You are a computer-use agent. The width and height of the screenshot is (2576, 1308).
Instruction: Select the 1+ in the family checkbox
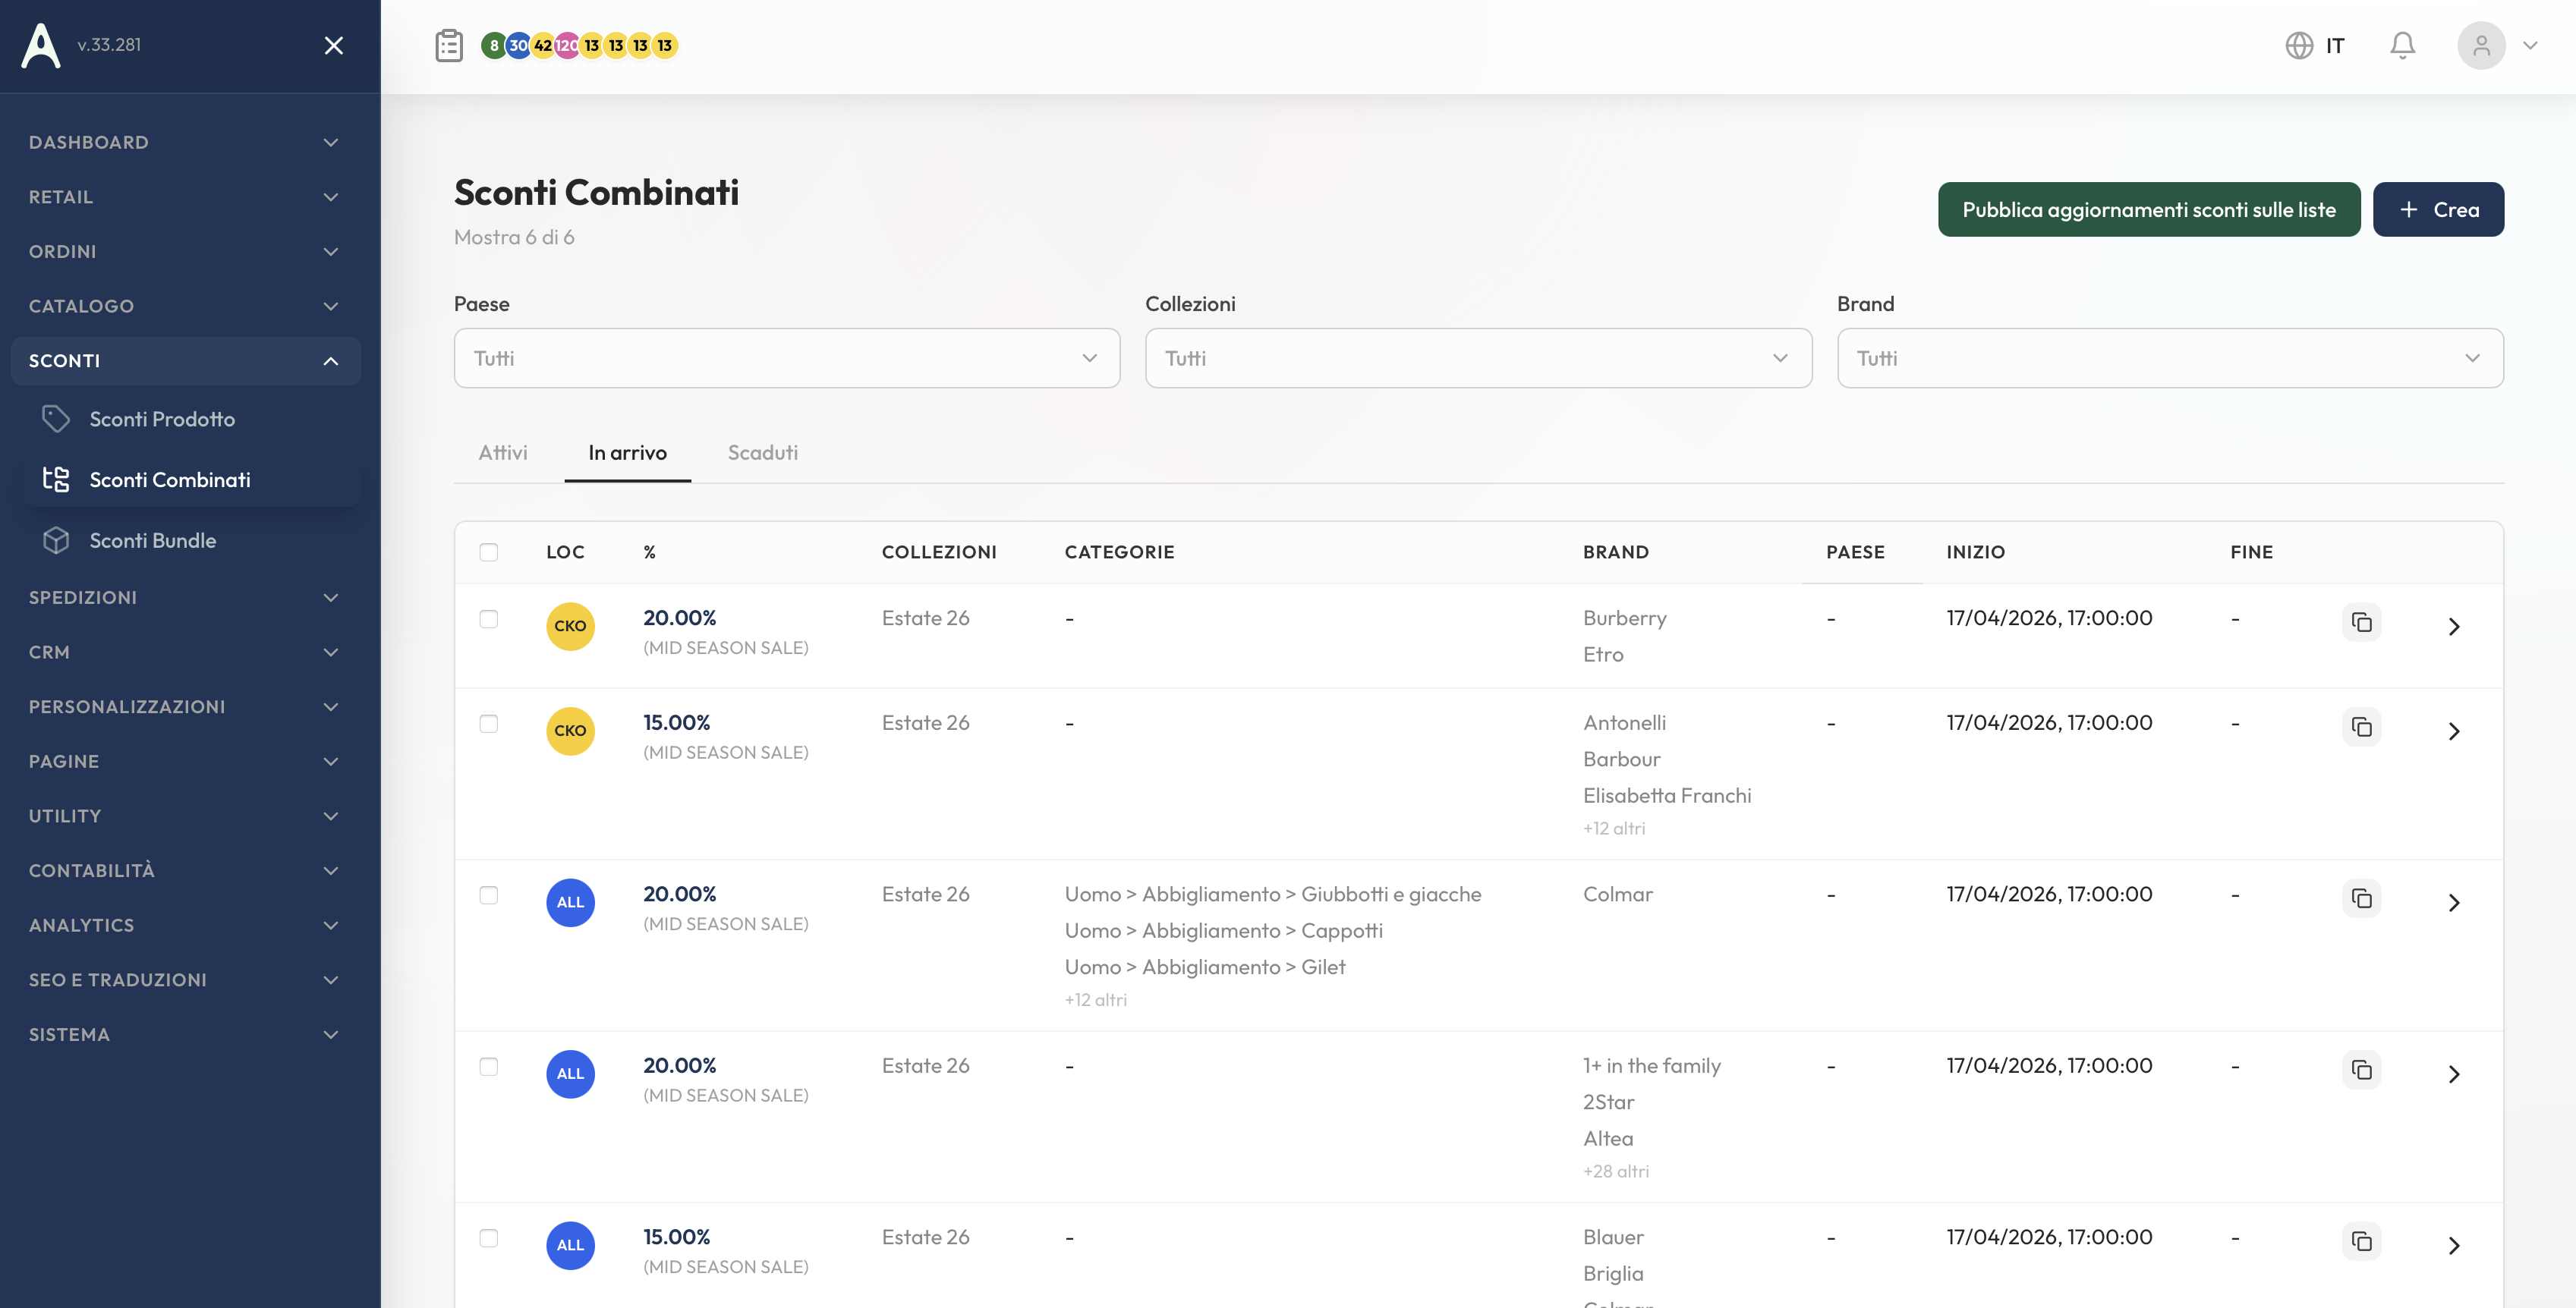click(489, 1066)
